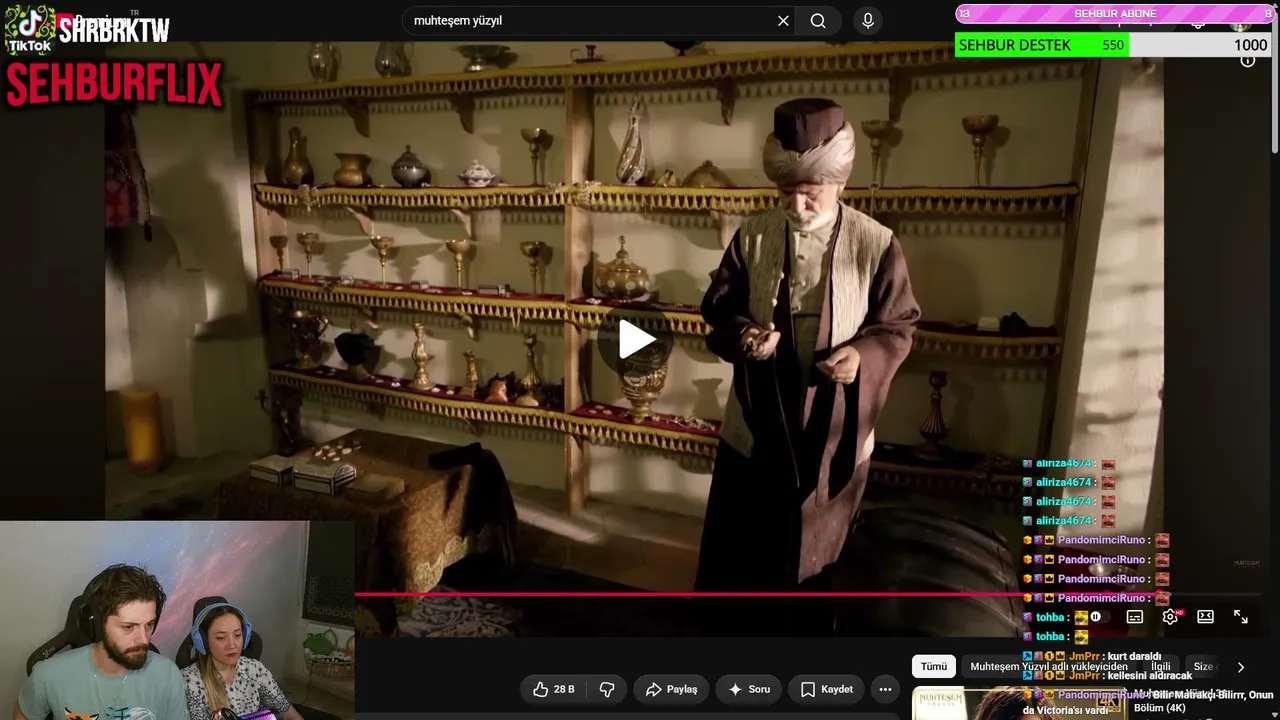
Task: Seek on the red progress bar
Action: 691,594
